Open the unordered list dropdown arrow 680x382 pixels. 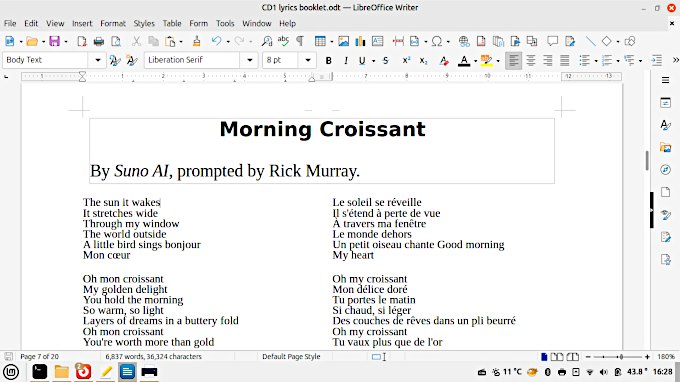(596, 61)
